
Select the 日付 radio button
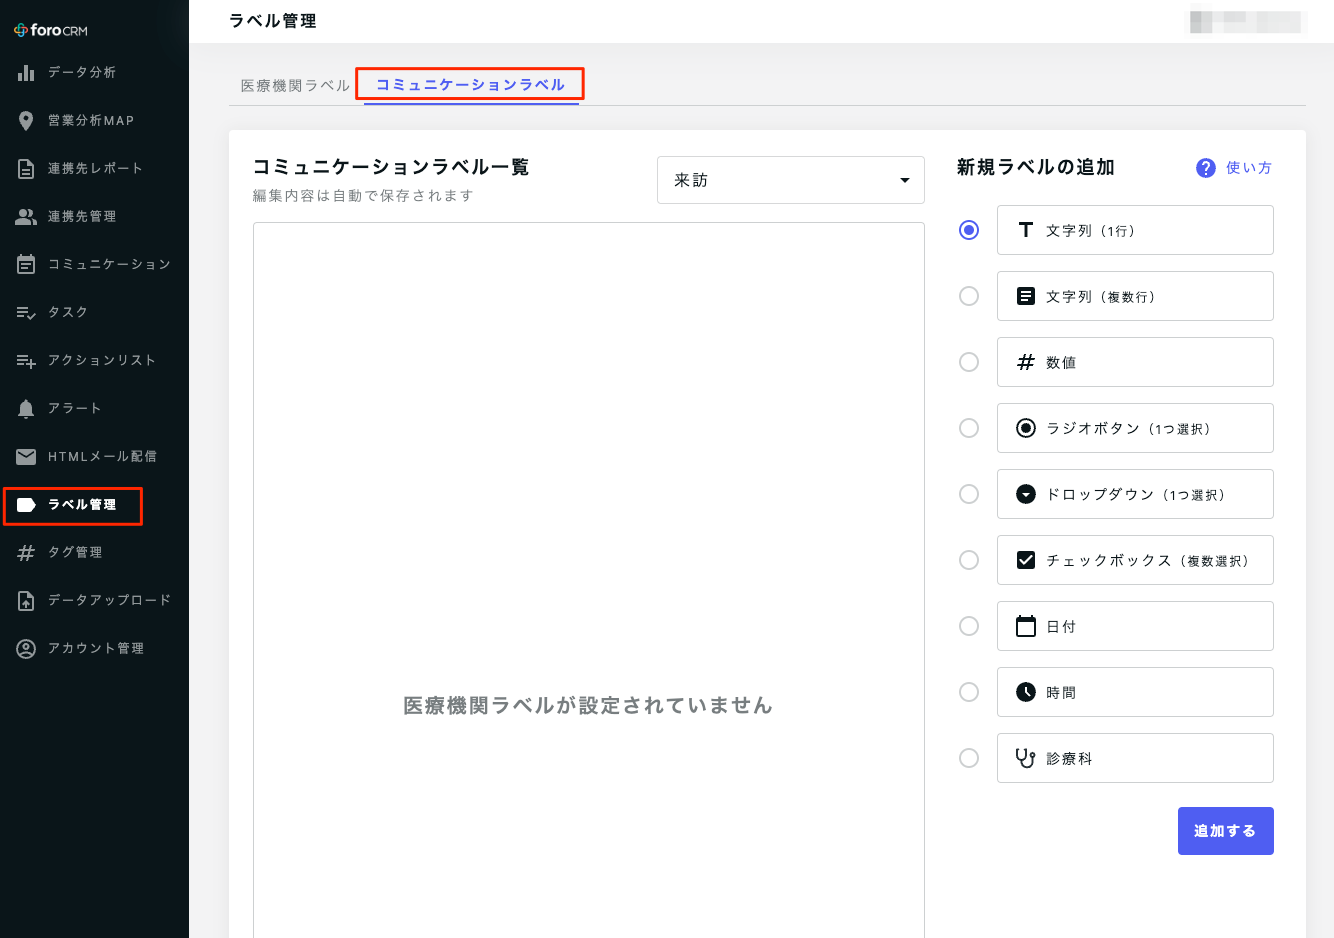point(969,626)
